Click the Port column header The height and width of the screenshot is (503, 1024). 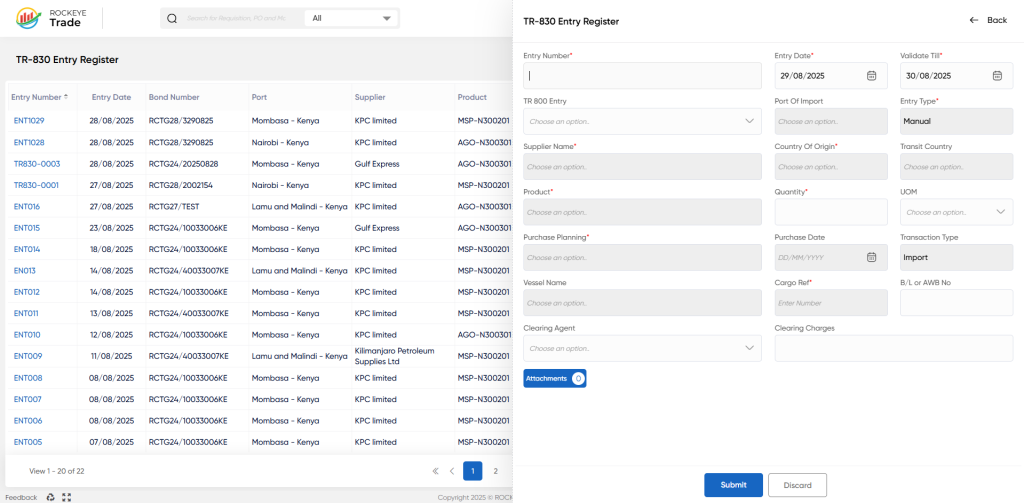coord(259,97)
